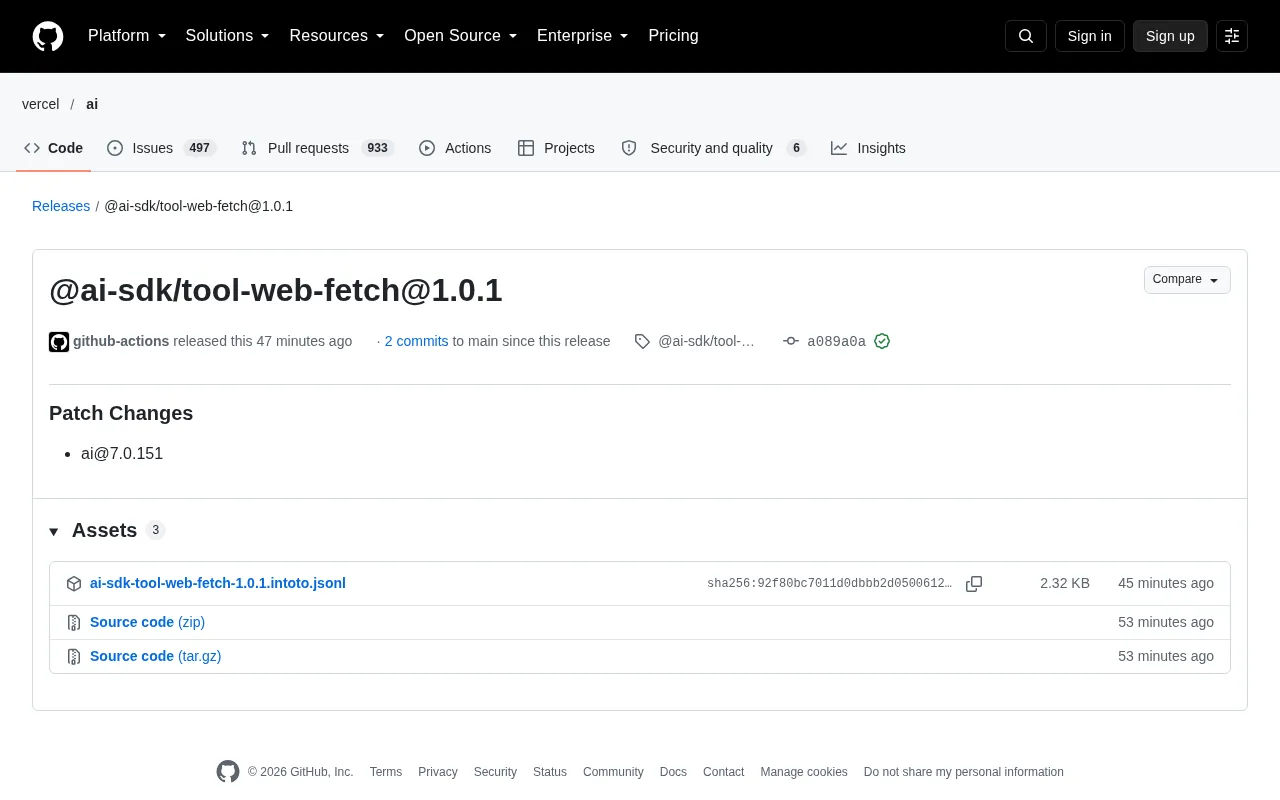Click the github-actions avatar icon
This screenshot has width=1280, height=800.
pos(59,342)
